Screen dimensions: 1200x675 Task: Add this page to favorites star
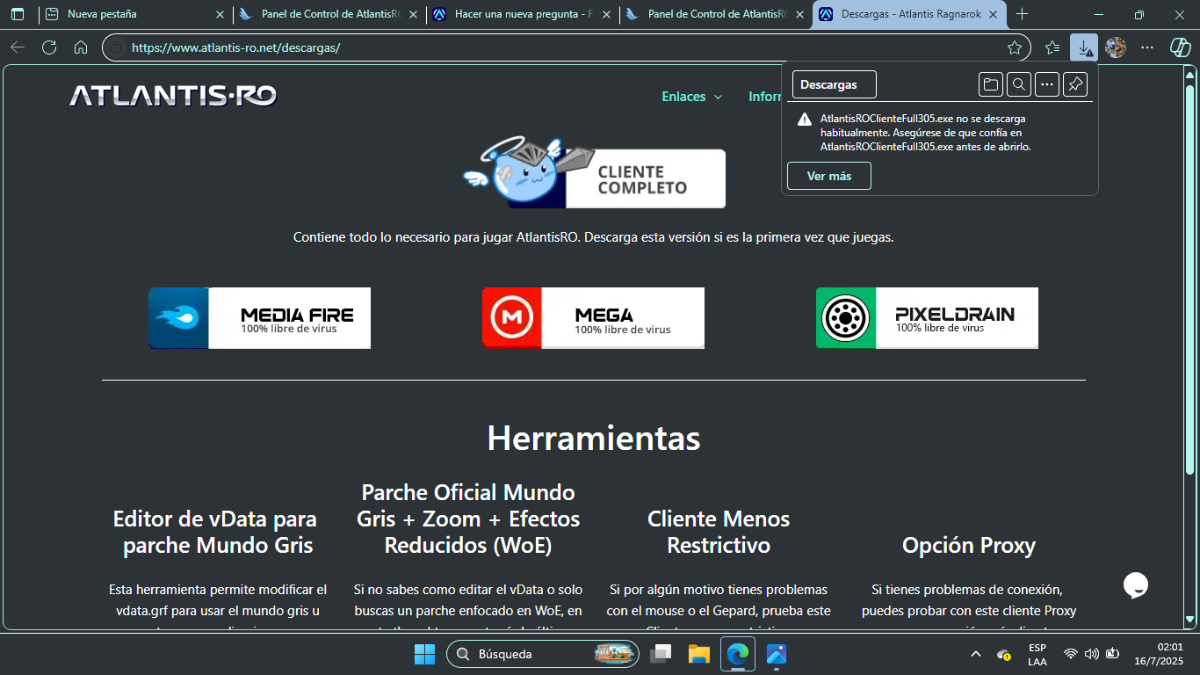1014,47
